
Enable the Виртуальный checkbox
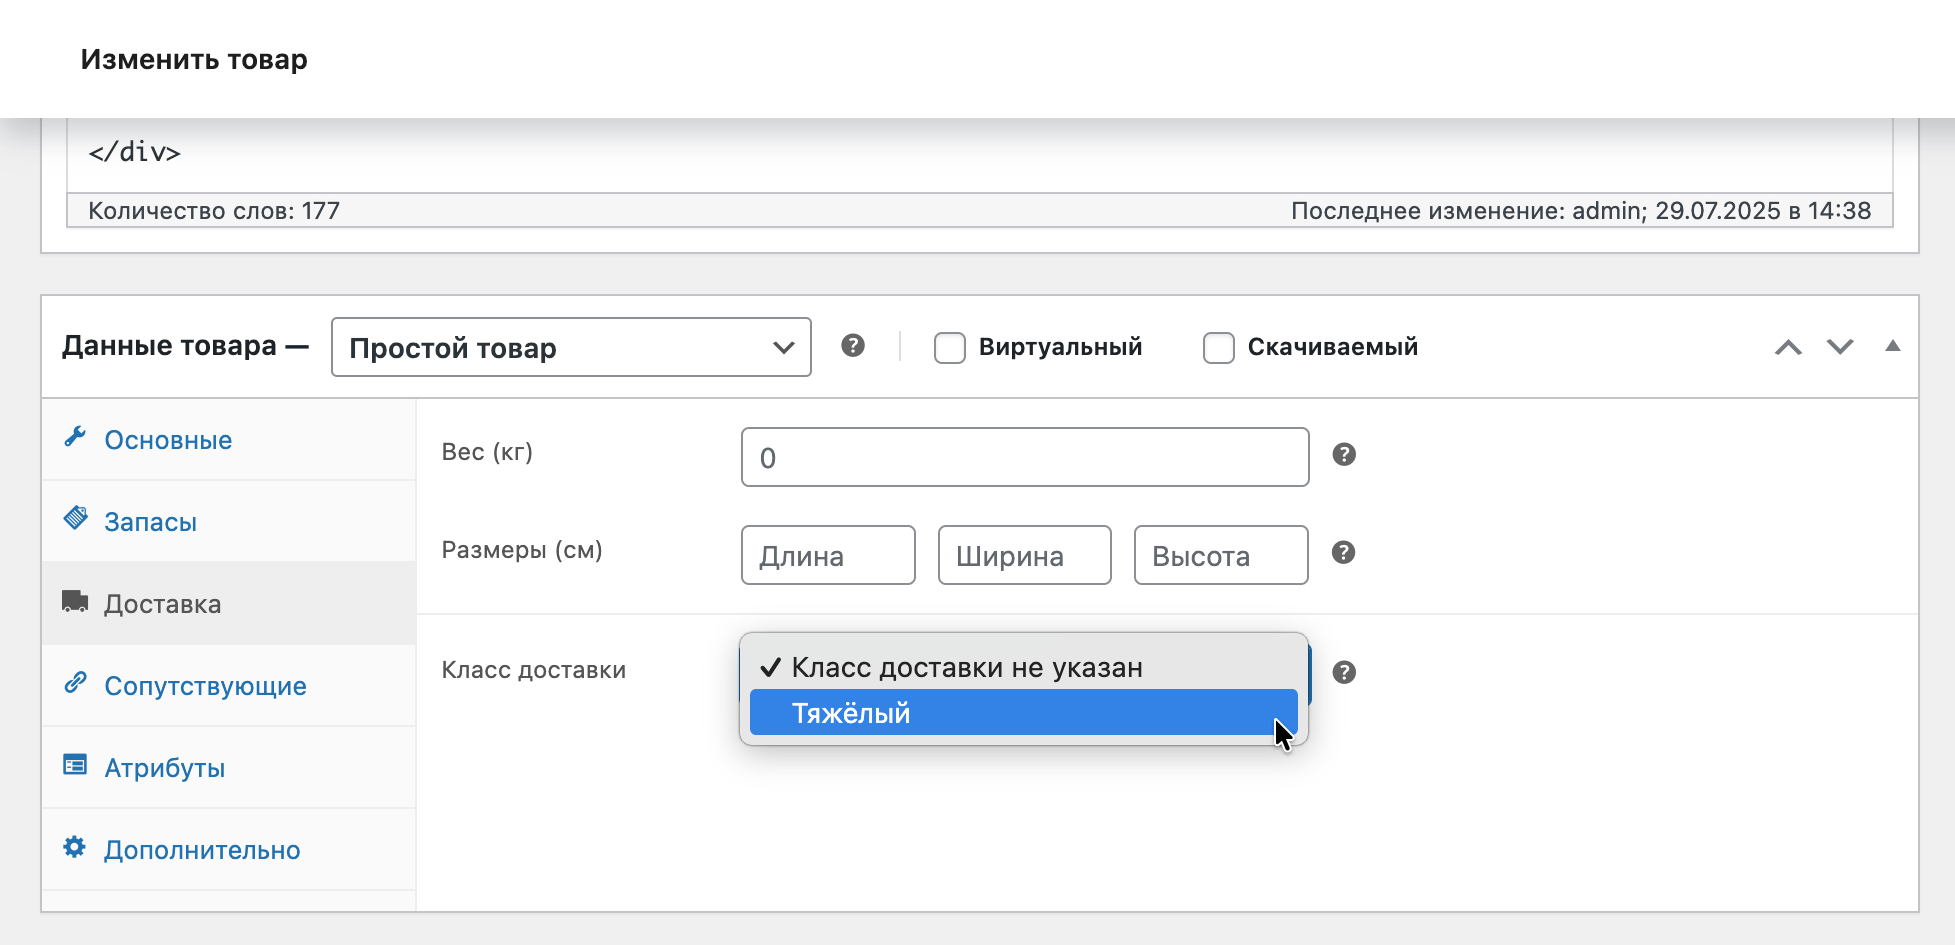949,348
